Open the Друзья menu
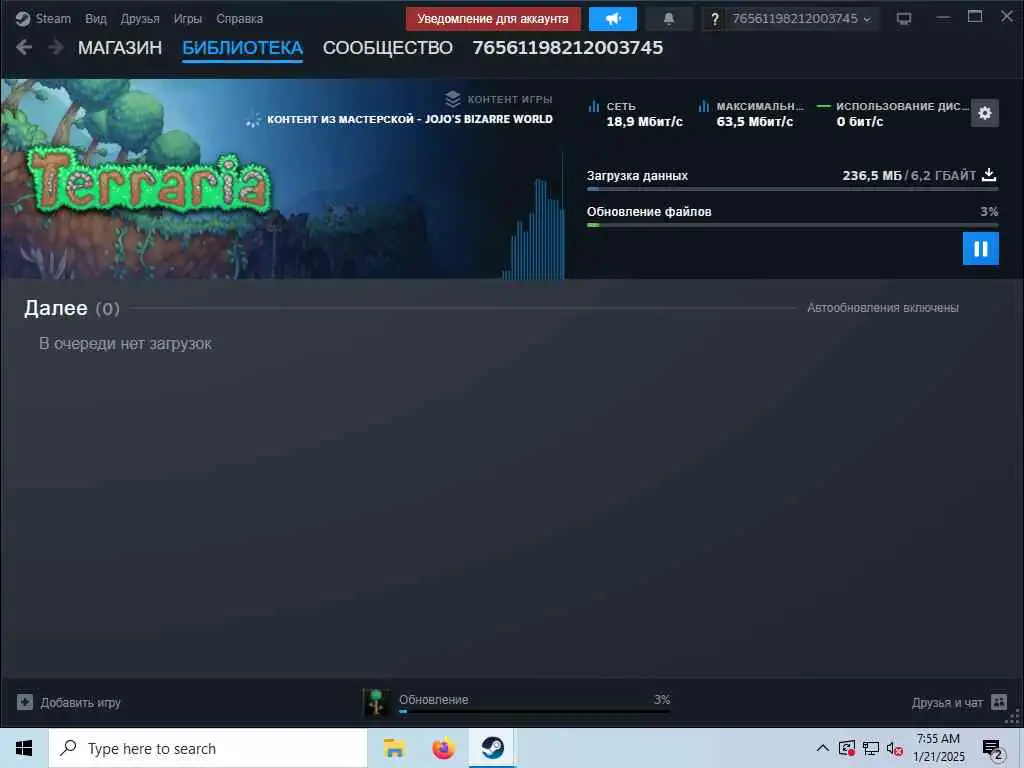 (x=140, y=19)
